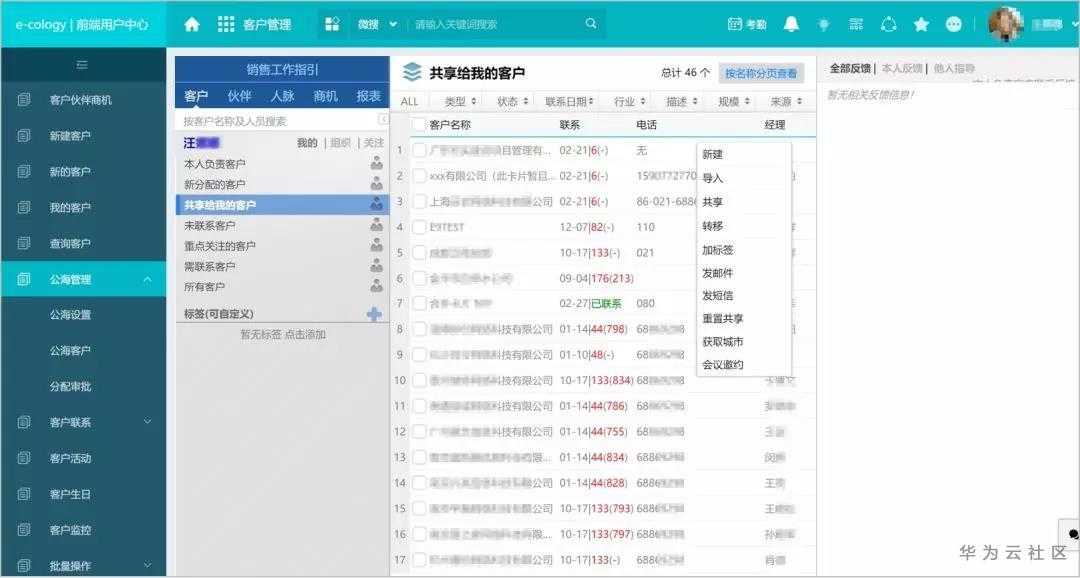This screenshot has height=578, width=1080.
Task: Expand the 客户联系 sidebar section
Action: point(147,422)
